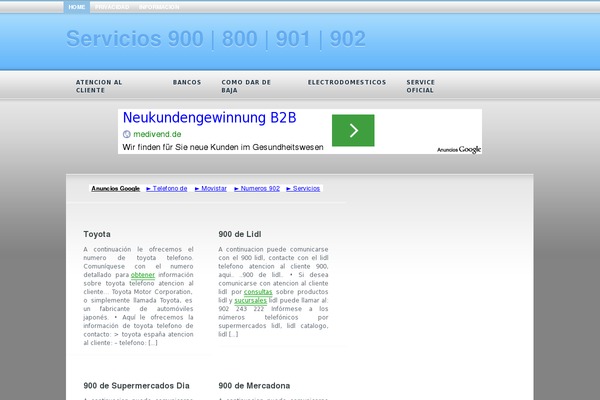Click the green arrow button in ad
The image size is (600, 400).
pos(353,130)
